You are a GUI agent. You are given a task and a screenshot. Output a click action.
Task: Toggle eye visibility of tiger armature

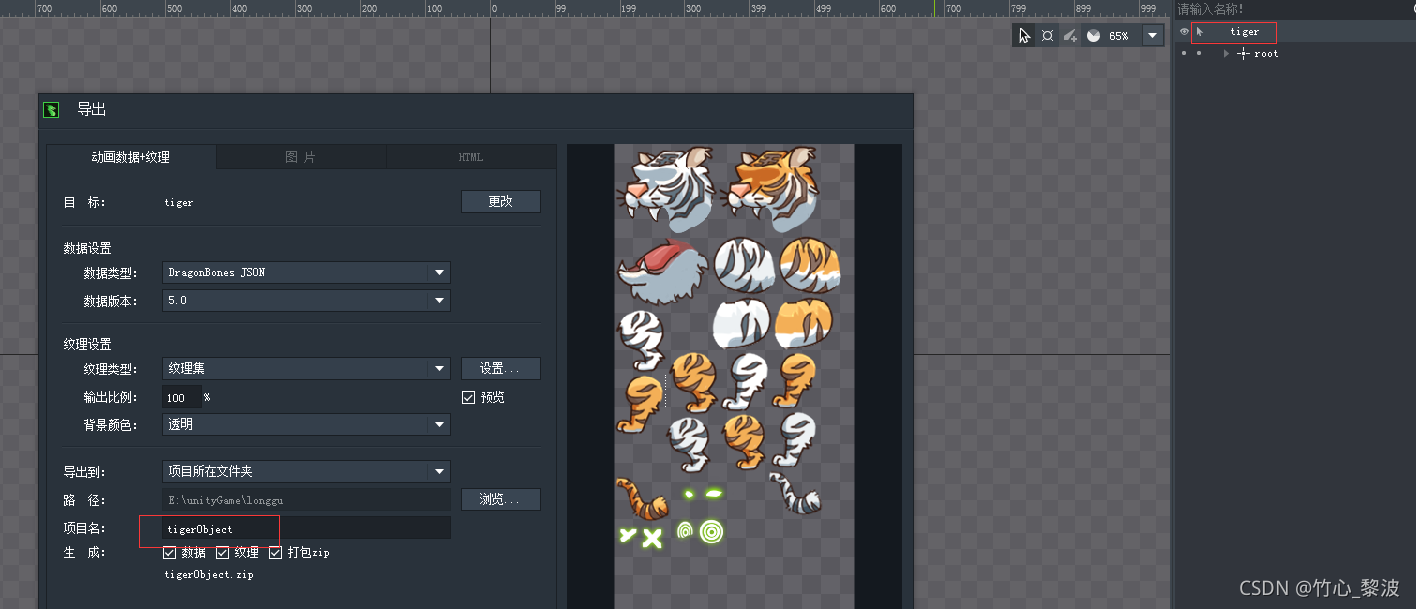1184,32
